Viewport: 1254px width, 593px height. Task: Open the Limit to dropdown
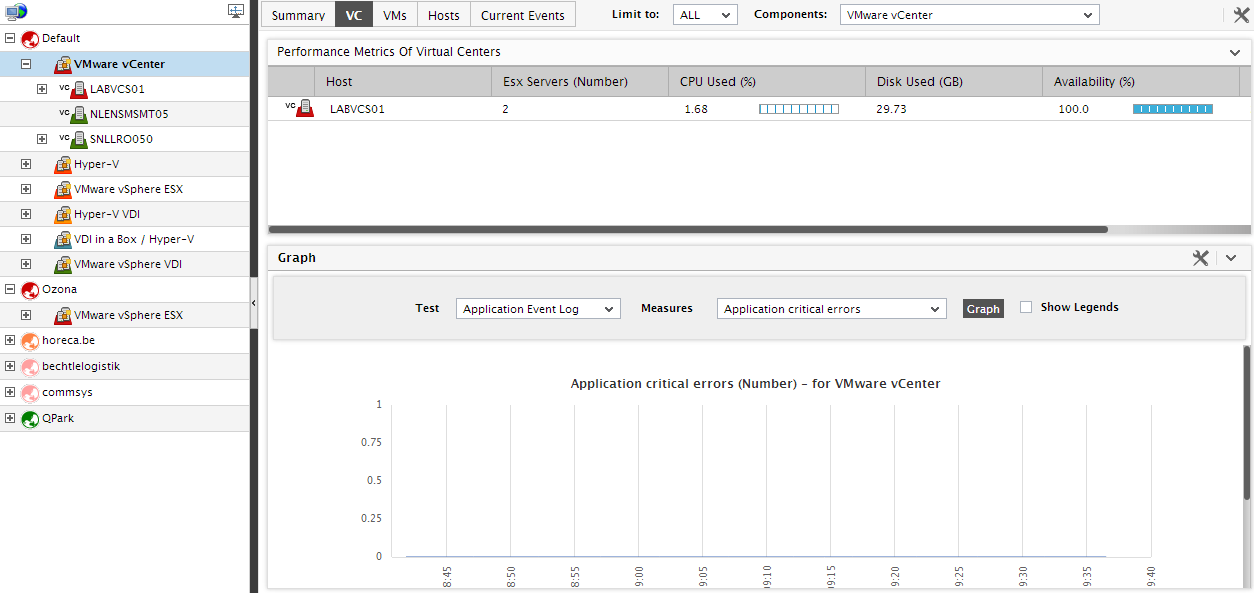705,15
